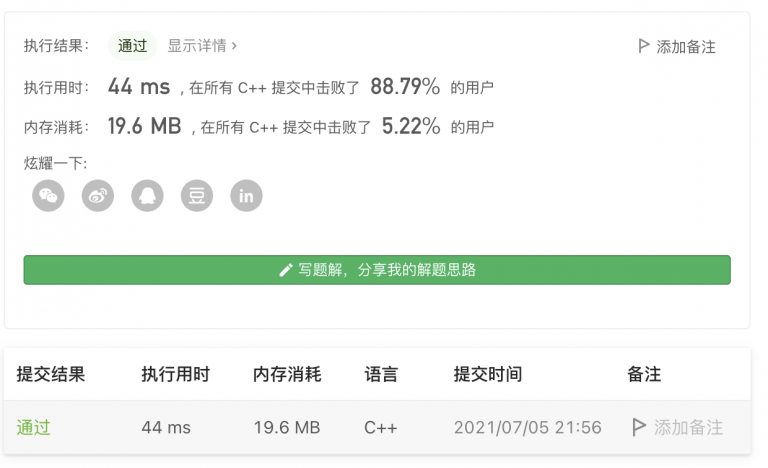Click 添加备注 in submission row
Image resolution: width=768 pixels, height=468 pixels.
click(688, 427)
